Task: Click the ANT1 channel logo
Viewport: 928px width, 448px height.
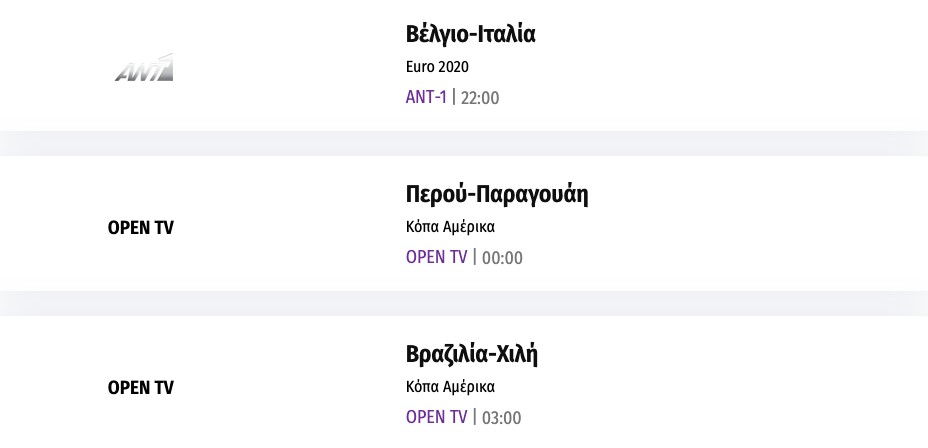Action: click(x=144, y=68)
